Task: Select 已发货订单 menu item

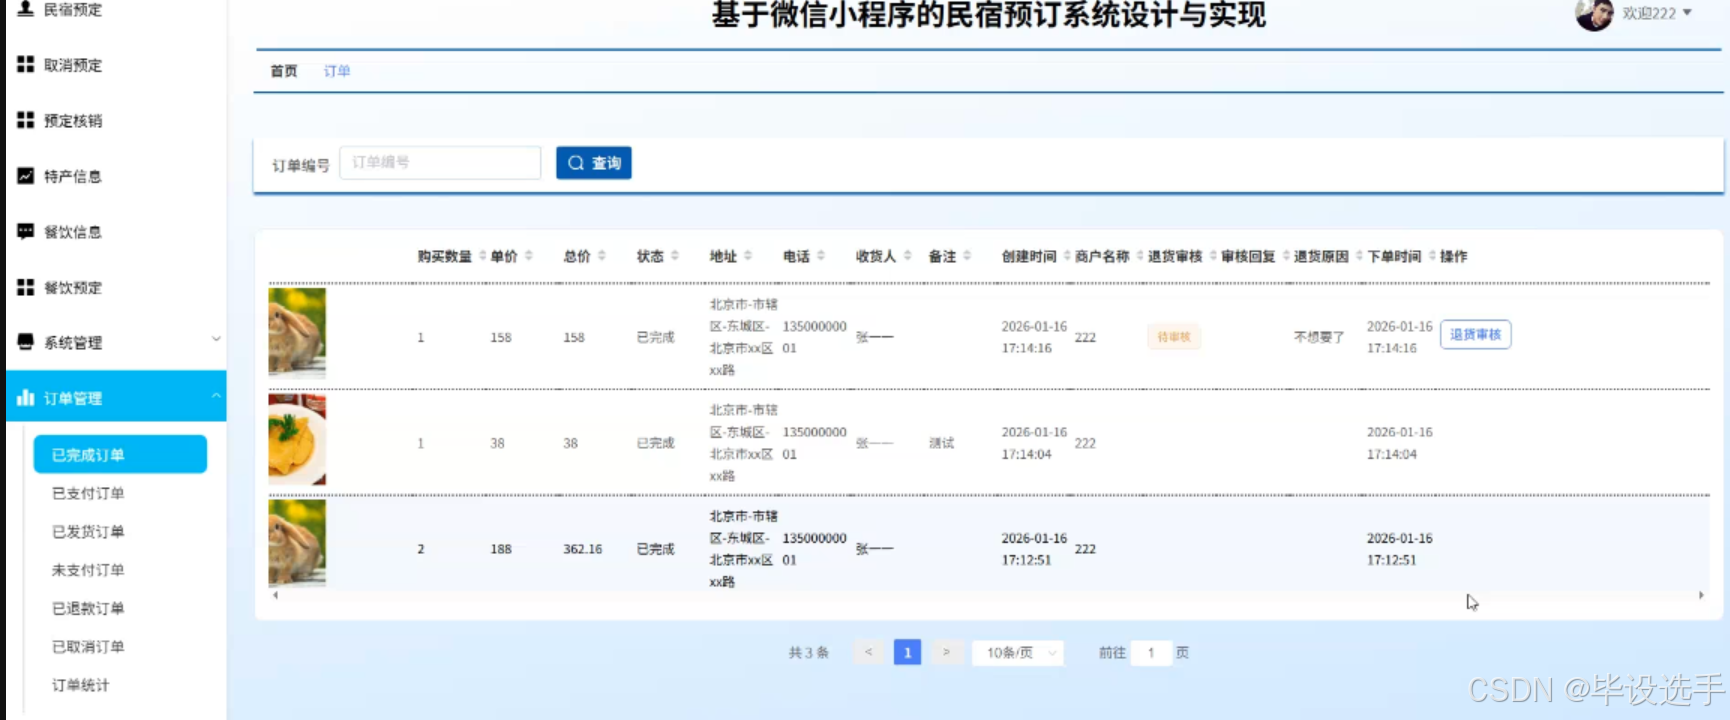Action: [x=88, y=531]
